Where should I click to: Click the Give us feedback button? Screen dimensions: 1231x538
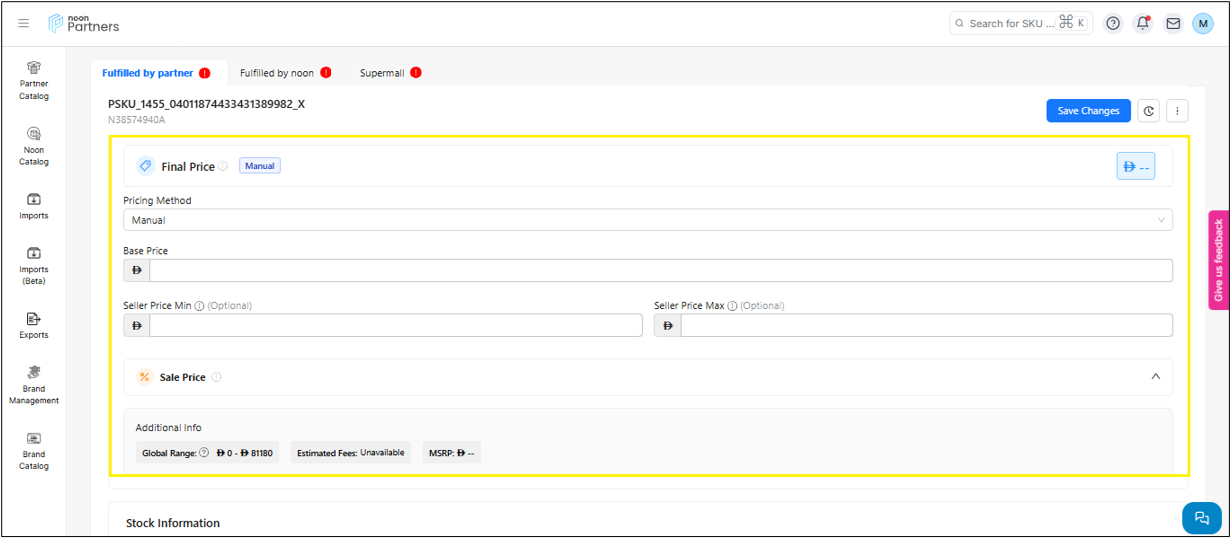pyautogui.click(x=1218, y=260)
